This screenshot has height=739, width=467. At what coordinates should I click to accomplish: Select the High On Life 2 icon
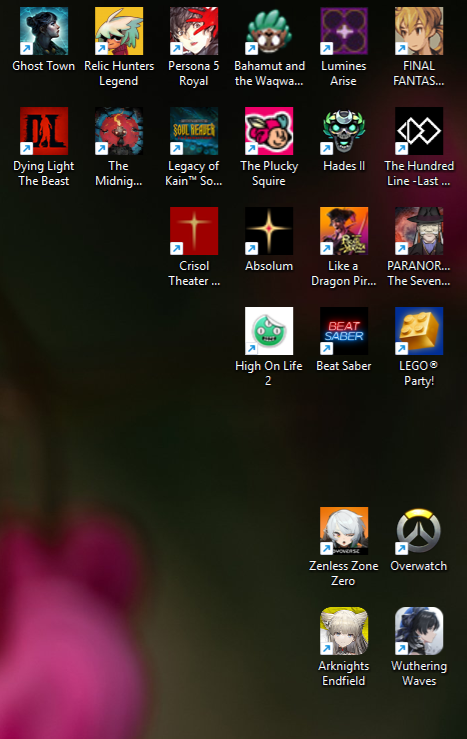(x=269, y=331)
